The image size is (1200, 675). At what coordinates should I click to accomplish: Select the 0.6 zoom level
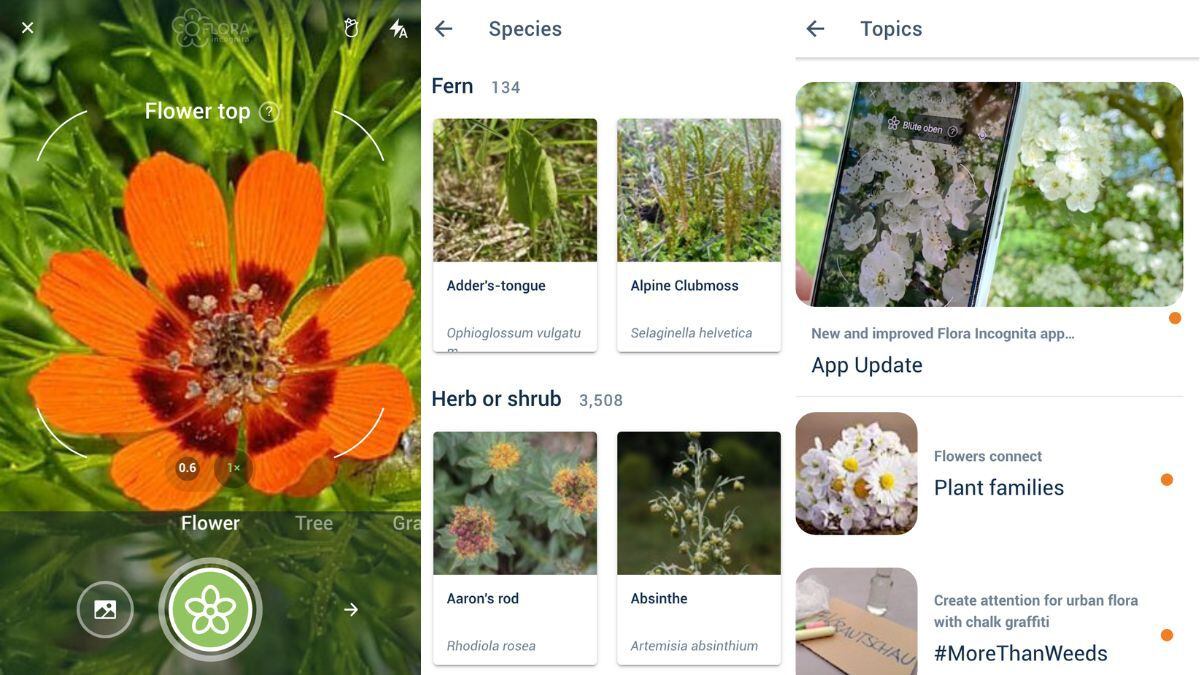187,468
